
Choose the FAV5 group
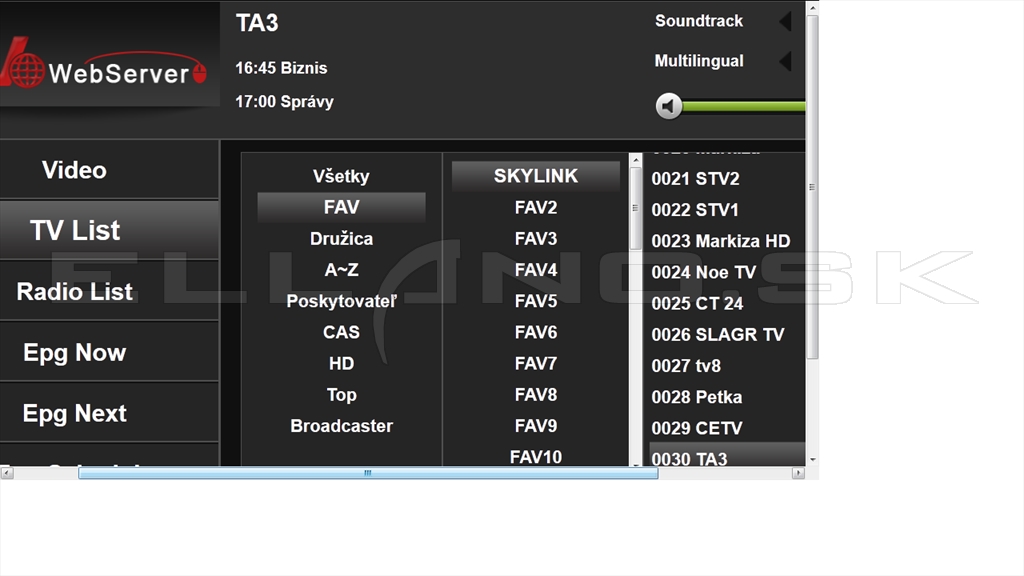tap(536, 301)
